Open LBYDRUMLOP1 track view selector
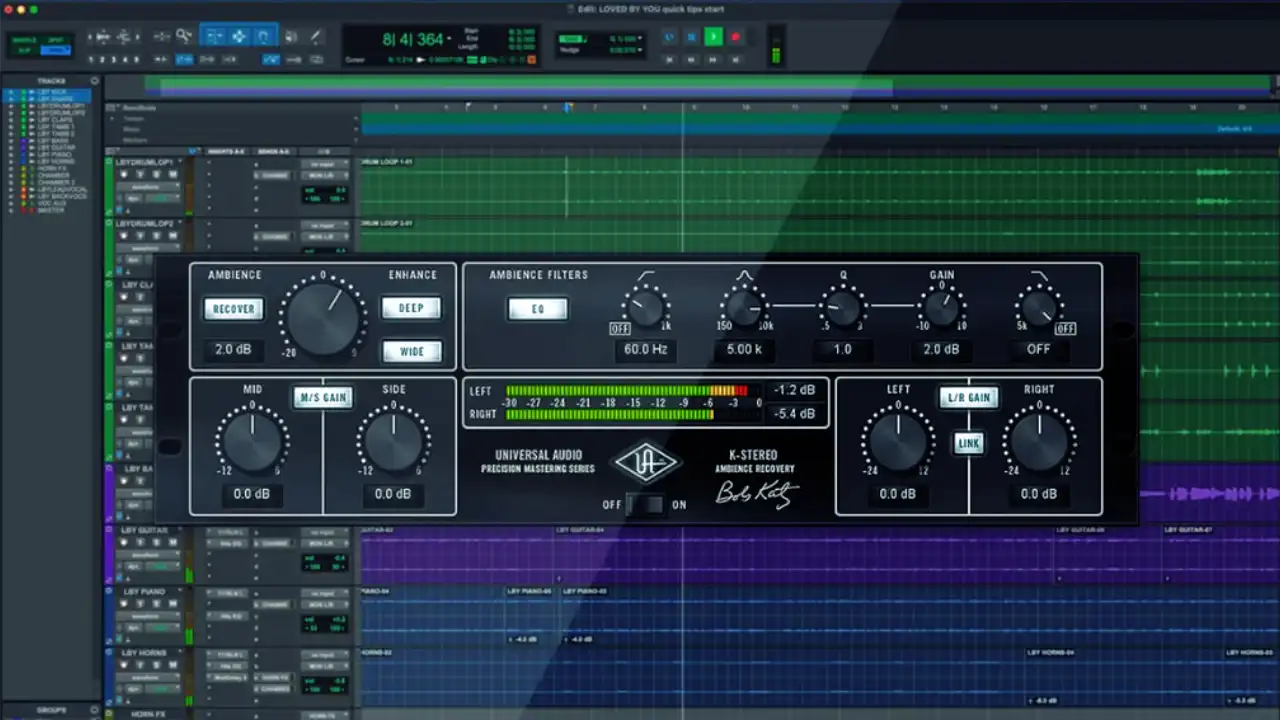This screenshot has width=1280, height=720. [148, 187]
